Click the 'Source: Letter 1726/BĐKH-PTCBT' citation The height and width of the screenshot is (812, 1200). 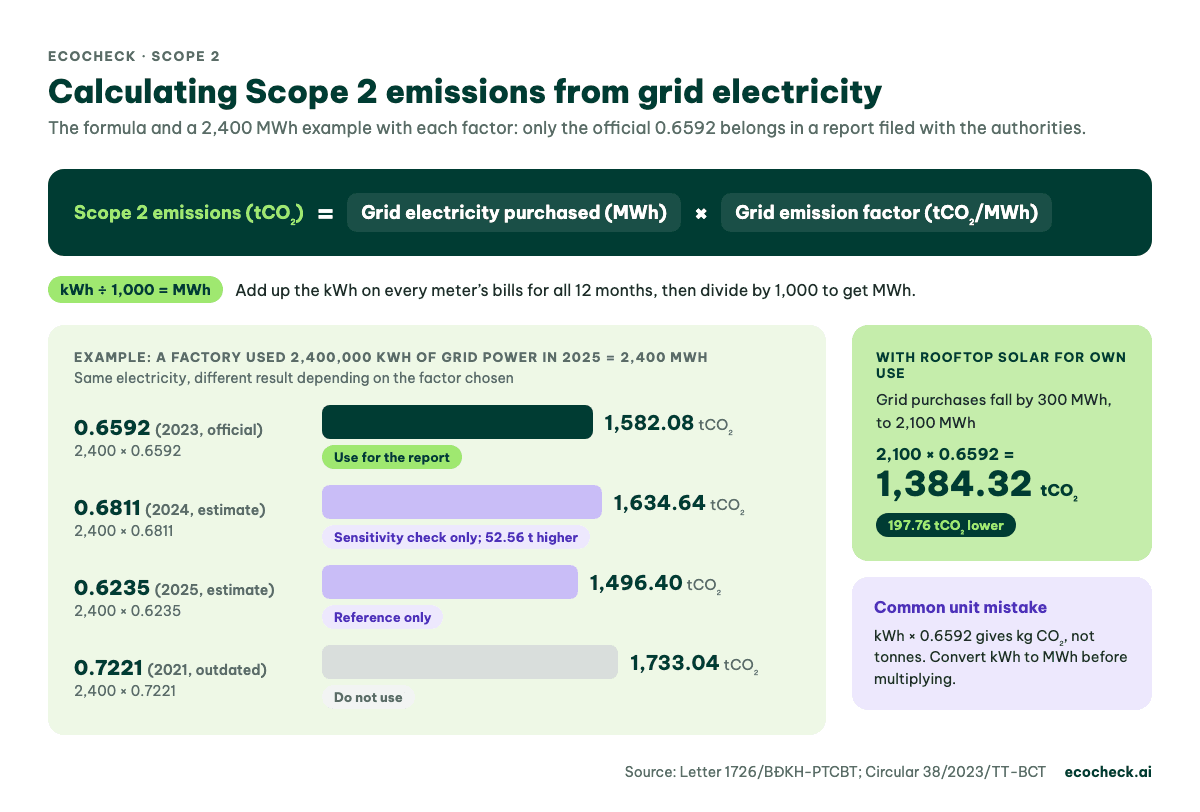click(x=834, y=772)
